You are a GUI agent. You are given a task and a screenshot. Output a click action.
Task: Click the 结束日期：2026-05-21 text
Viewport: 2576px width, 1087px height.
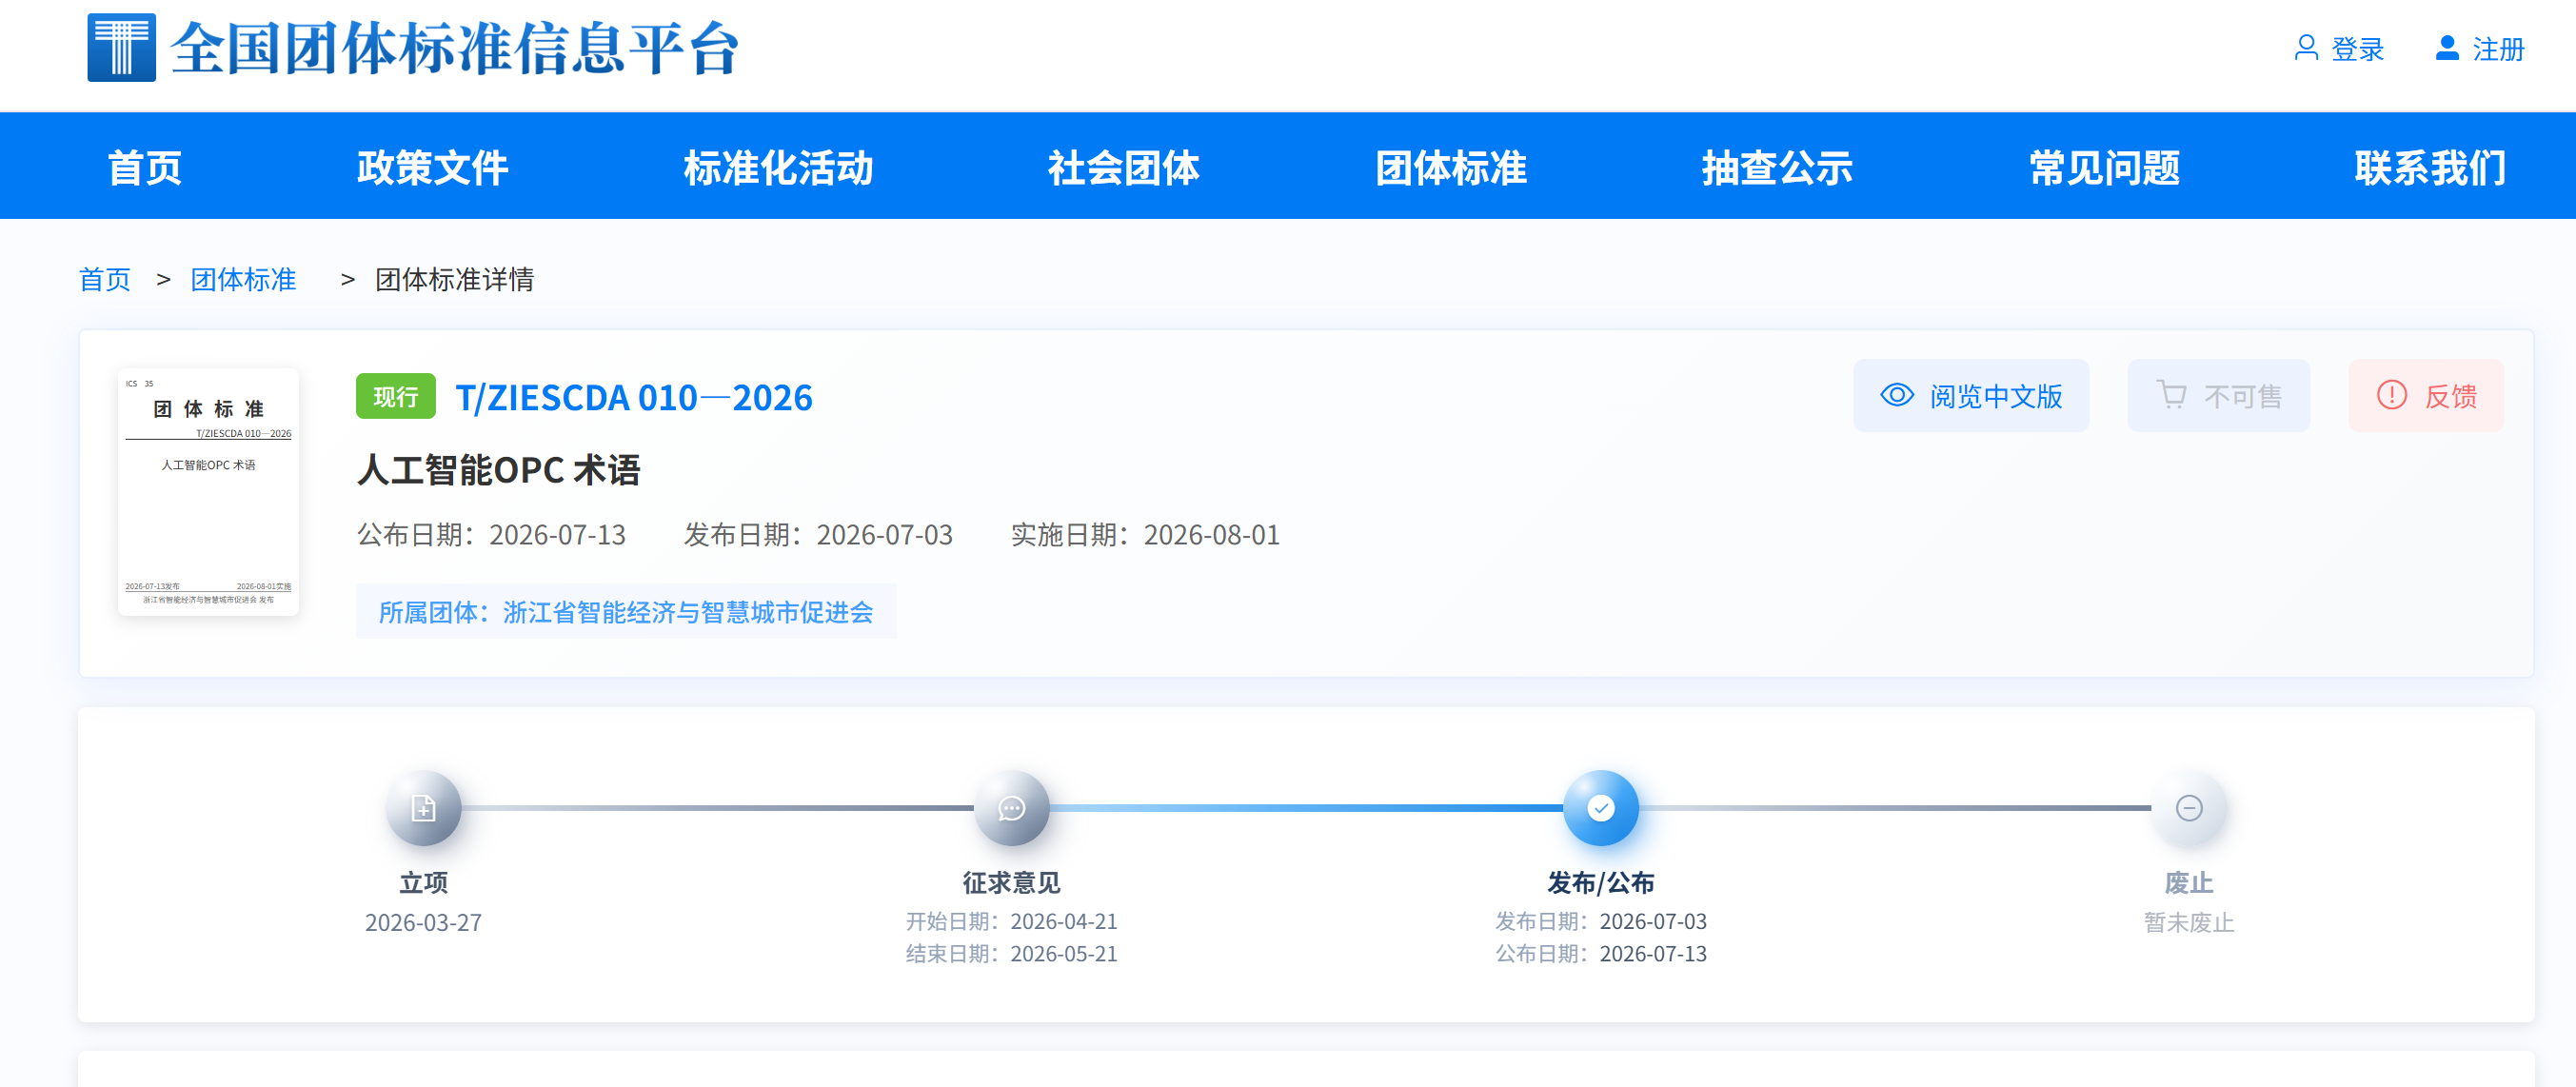1011,954
